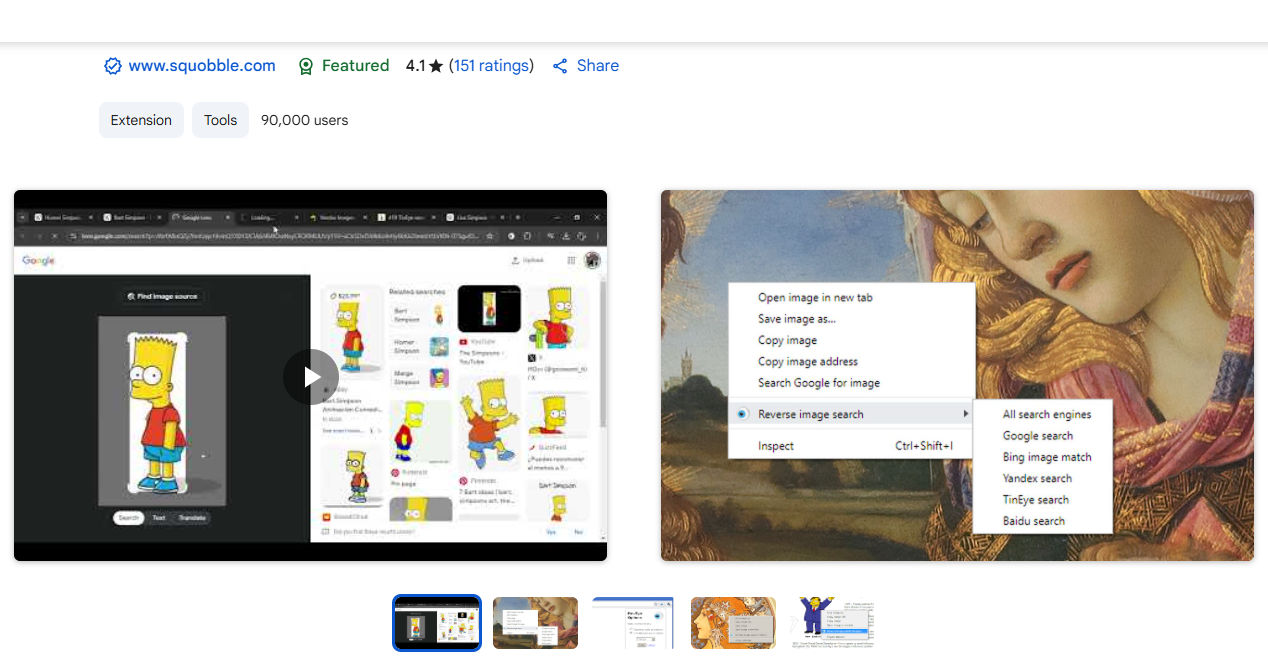Click 'Baidu search' submenu item
This screenshot has width=1268, height=667.
tap(1034, 521)
